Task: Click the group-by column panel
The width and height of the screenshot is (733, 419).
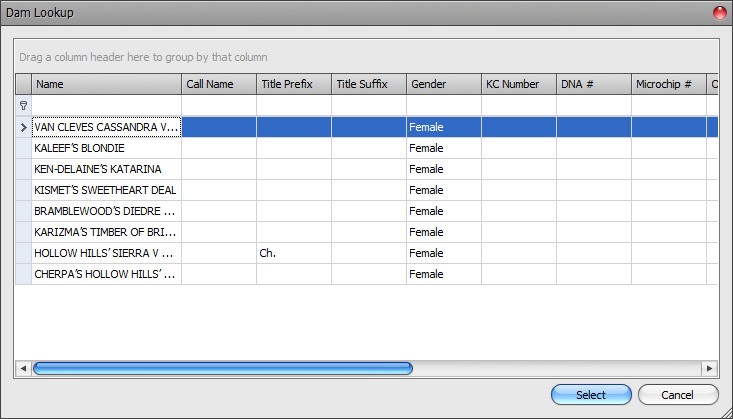Action: [x=366, y=57]
